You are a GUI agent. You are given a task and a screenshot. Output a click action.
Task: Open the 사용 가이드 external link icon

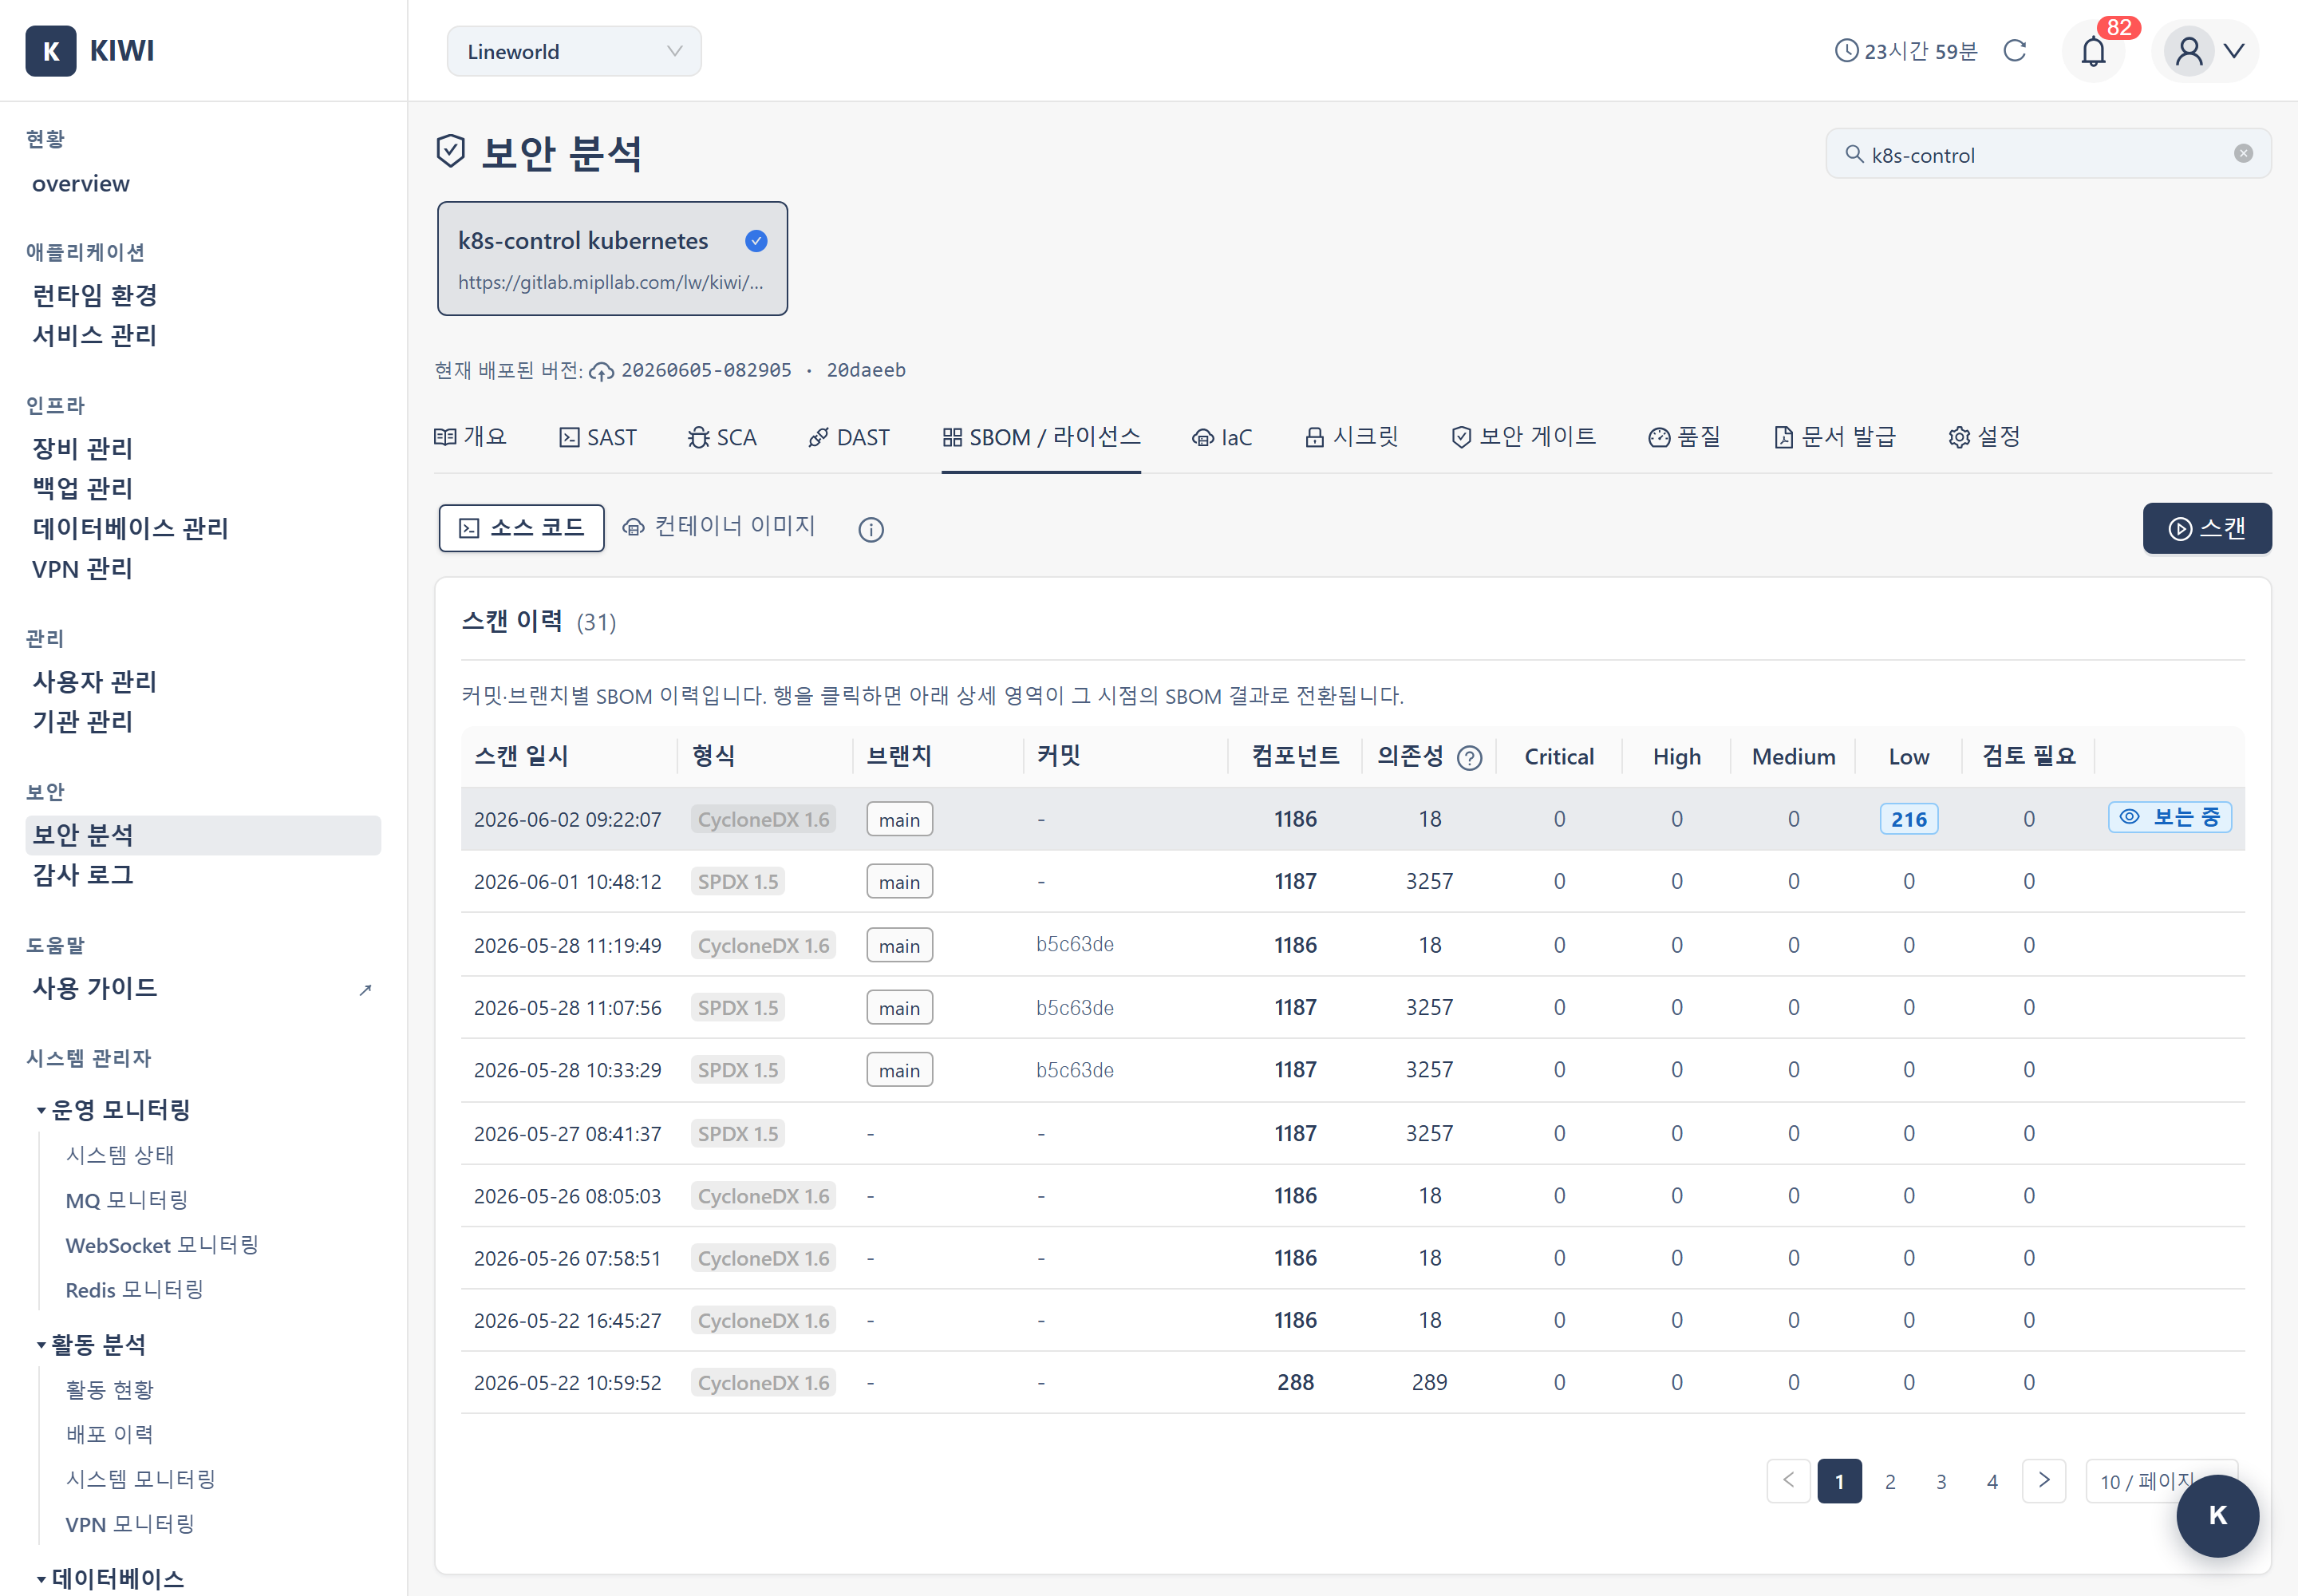[366, 989]
